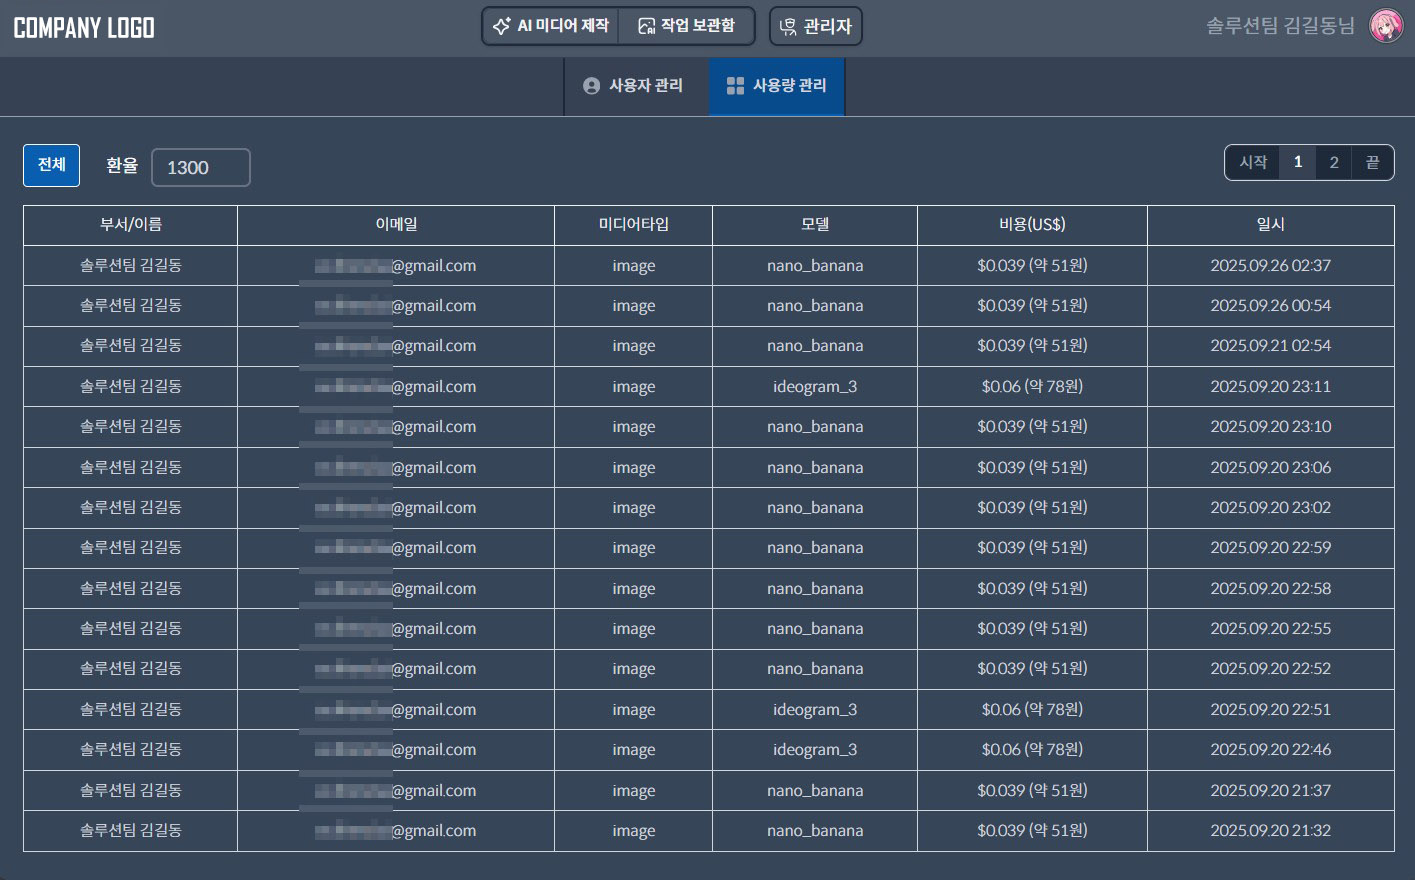Select the 사용량 관리 tab
1415x880 pixels.
point(778,86)
